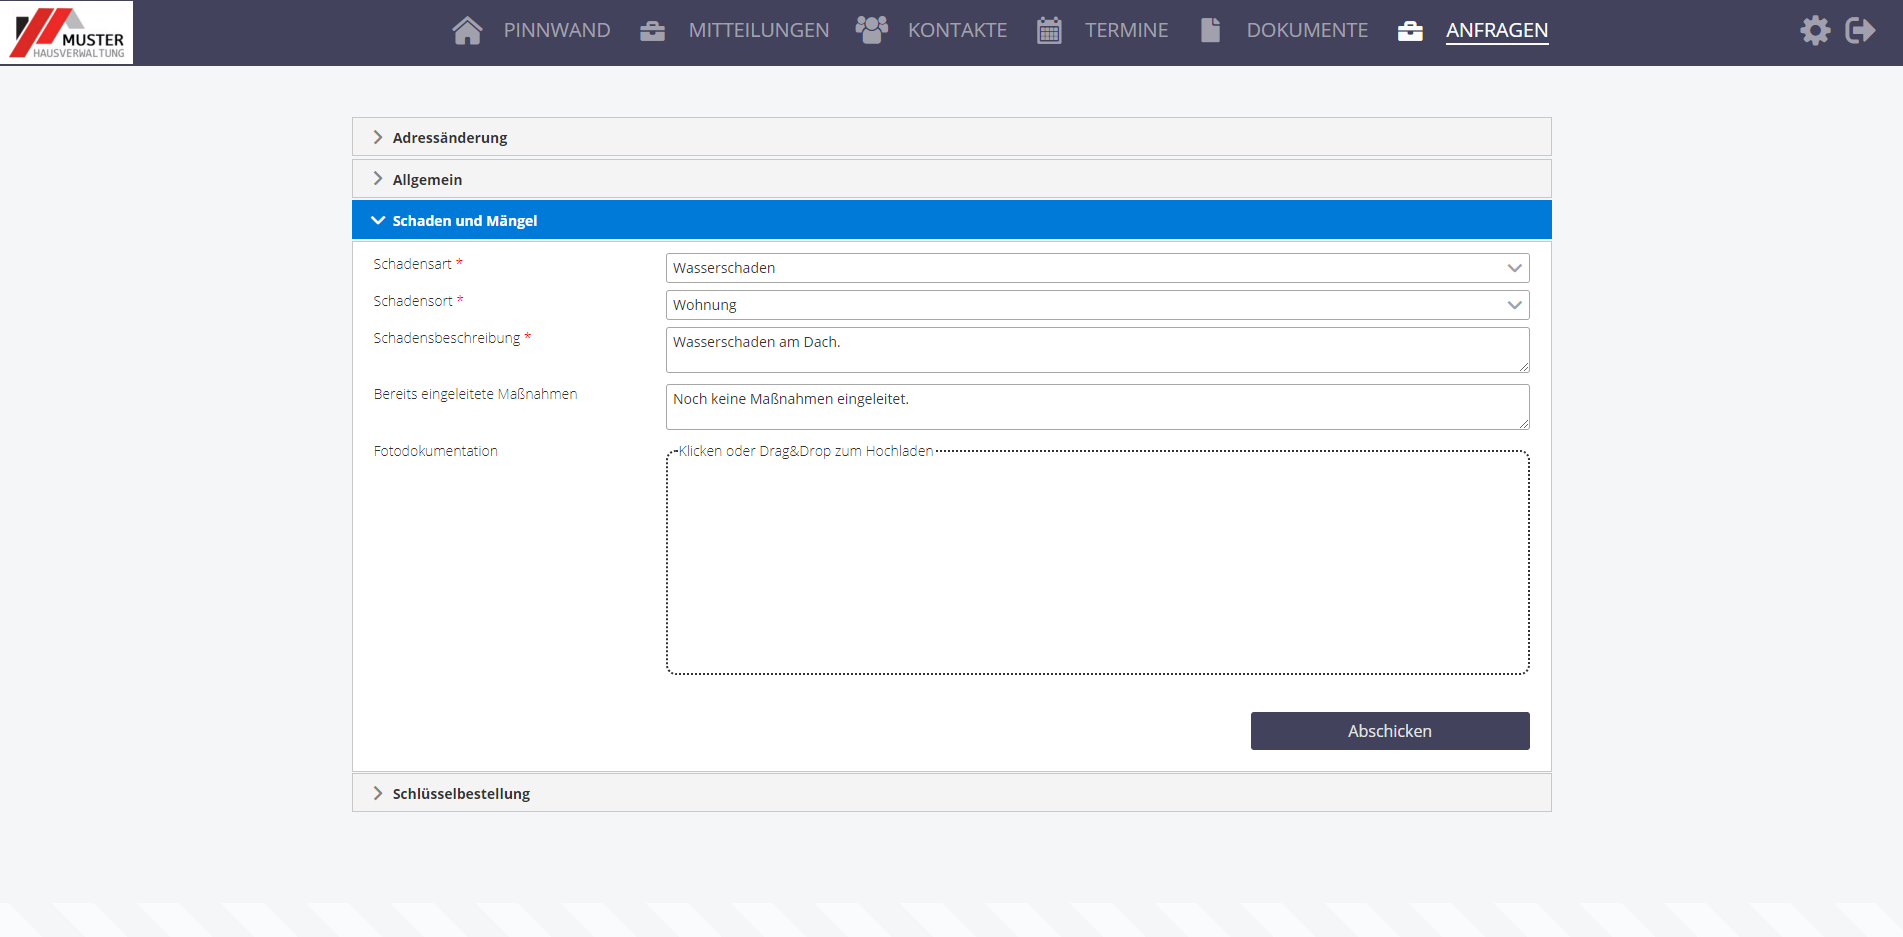Click the Kontakte people group icon
Viewport: 1903px width, 937px height.
coord(871,30)
